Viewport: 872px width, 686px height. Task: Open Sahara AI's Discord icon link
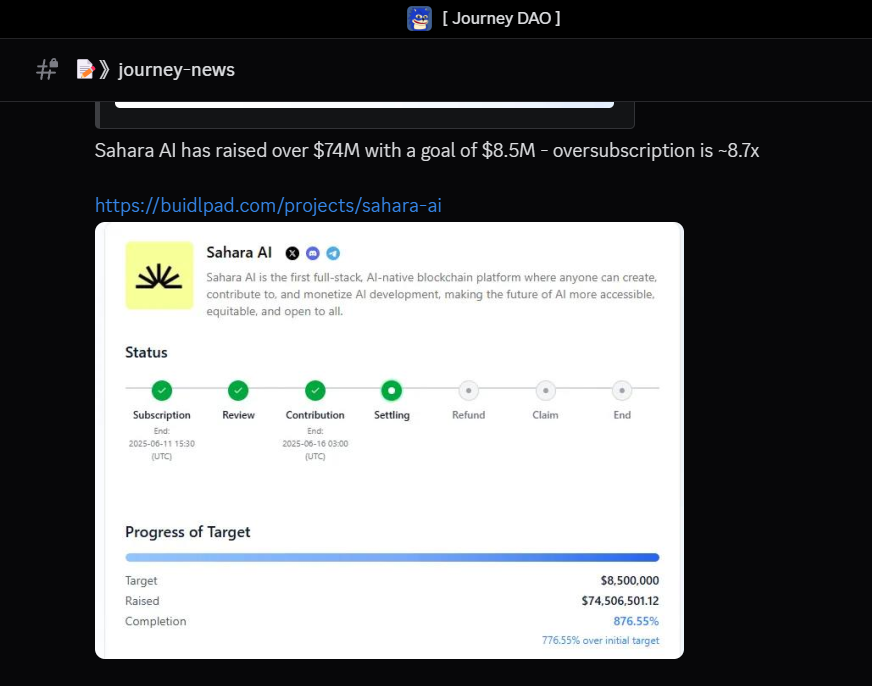click(313, 252)
